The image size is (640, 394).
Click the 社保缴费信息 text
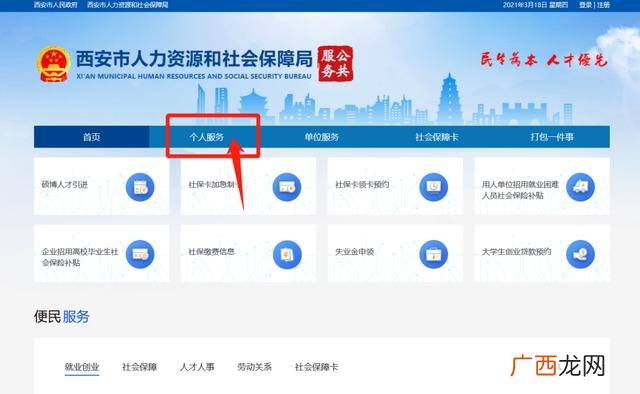click(211, 252)
